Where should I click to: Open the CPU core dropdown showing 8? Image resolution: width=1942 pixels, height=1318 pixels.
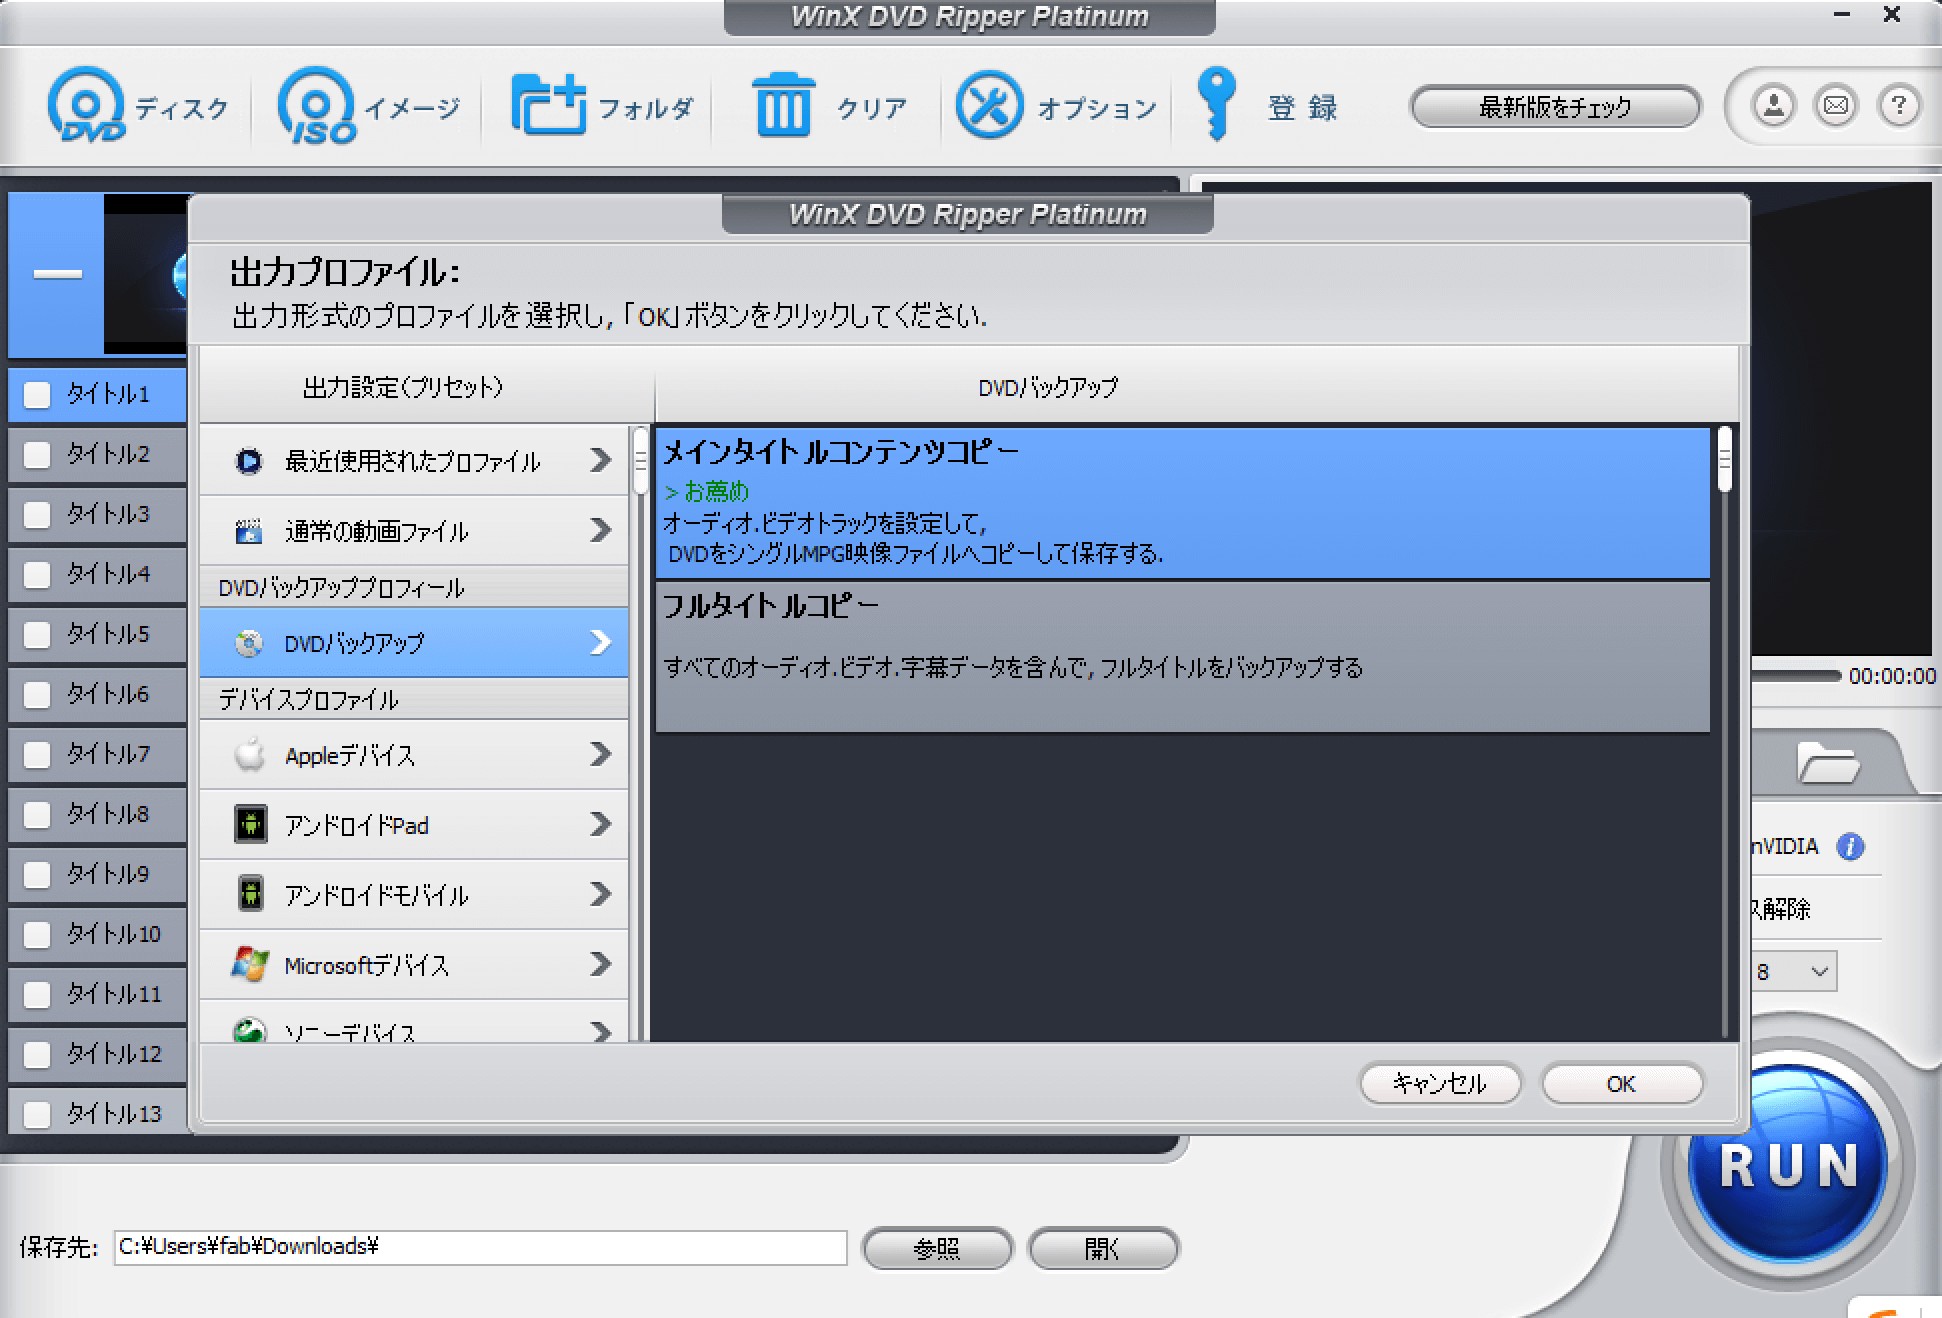point(1795,971)
